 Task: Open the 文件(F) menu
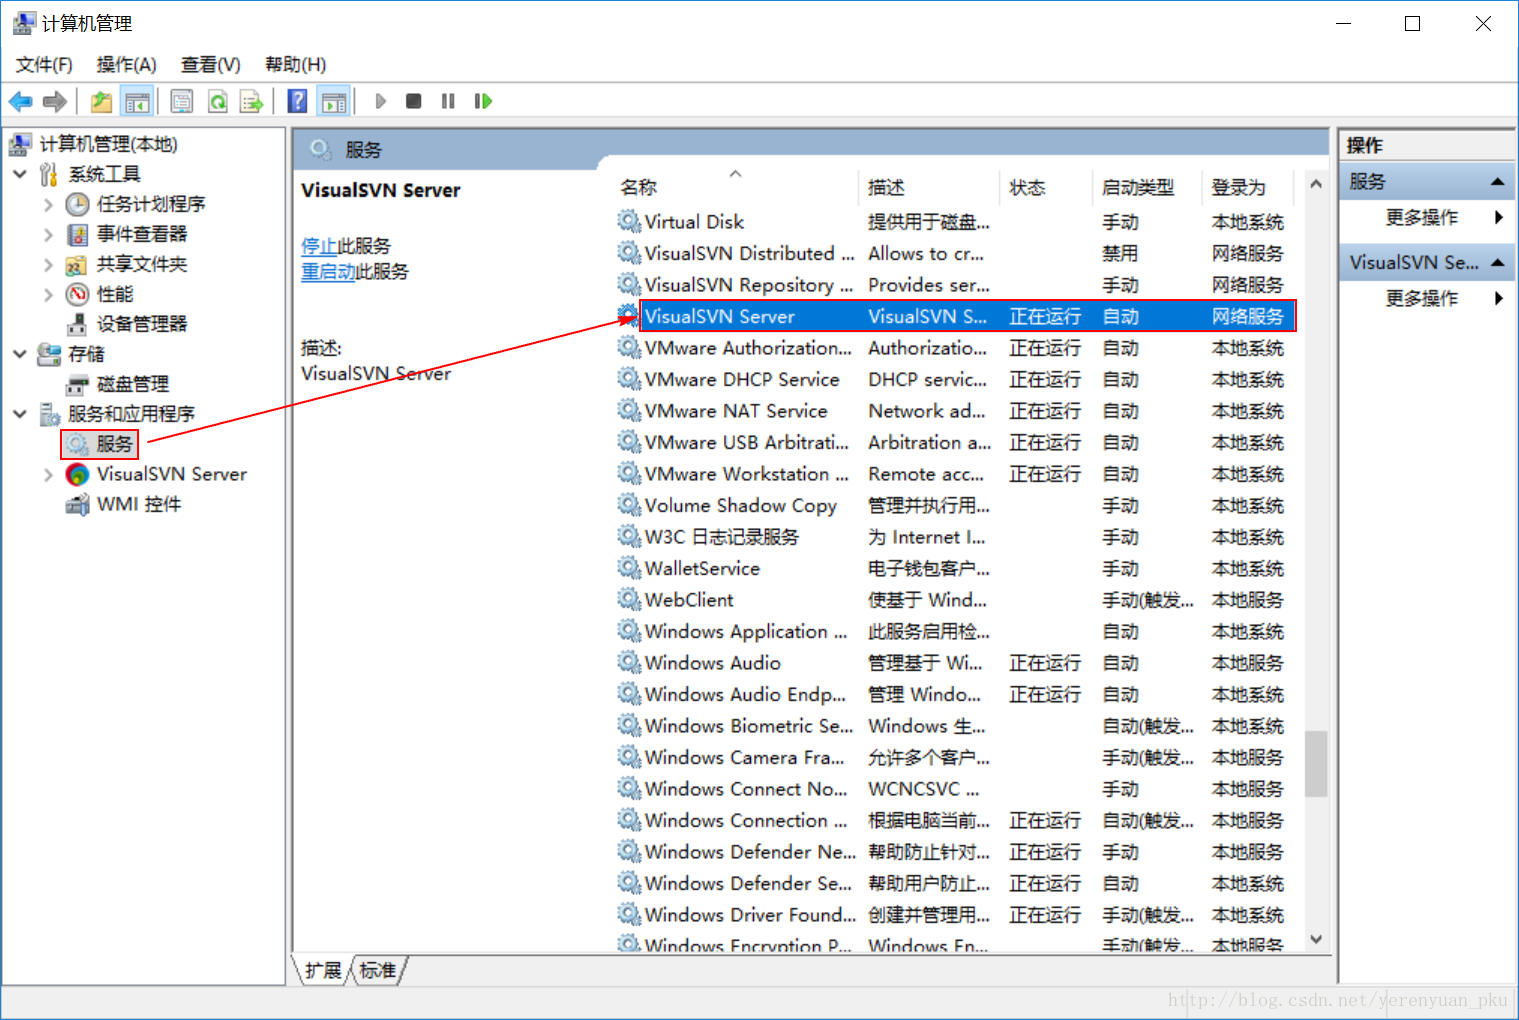point(44,65)
